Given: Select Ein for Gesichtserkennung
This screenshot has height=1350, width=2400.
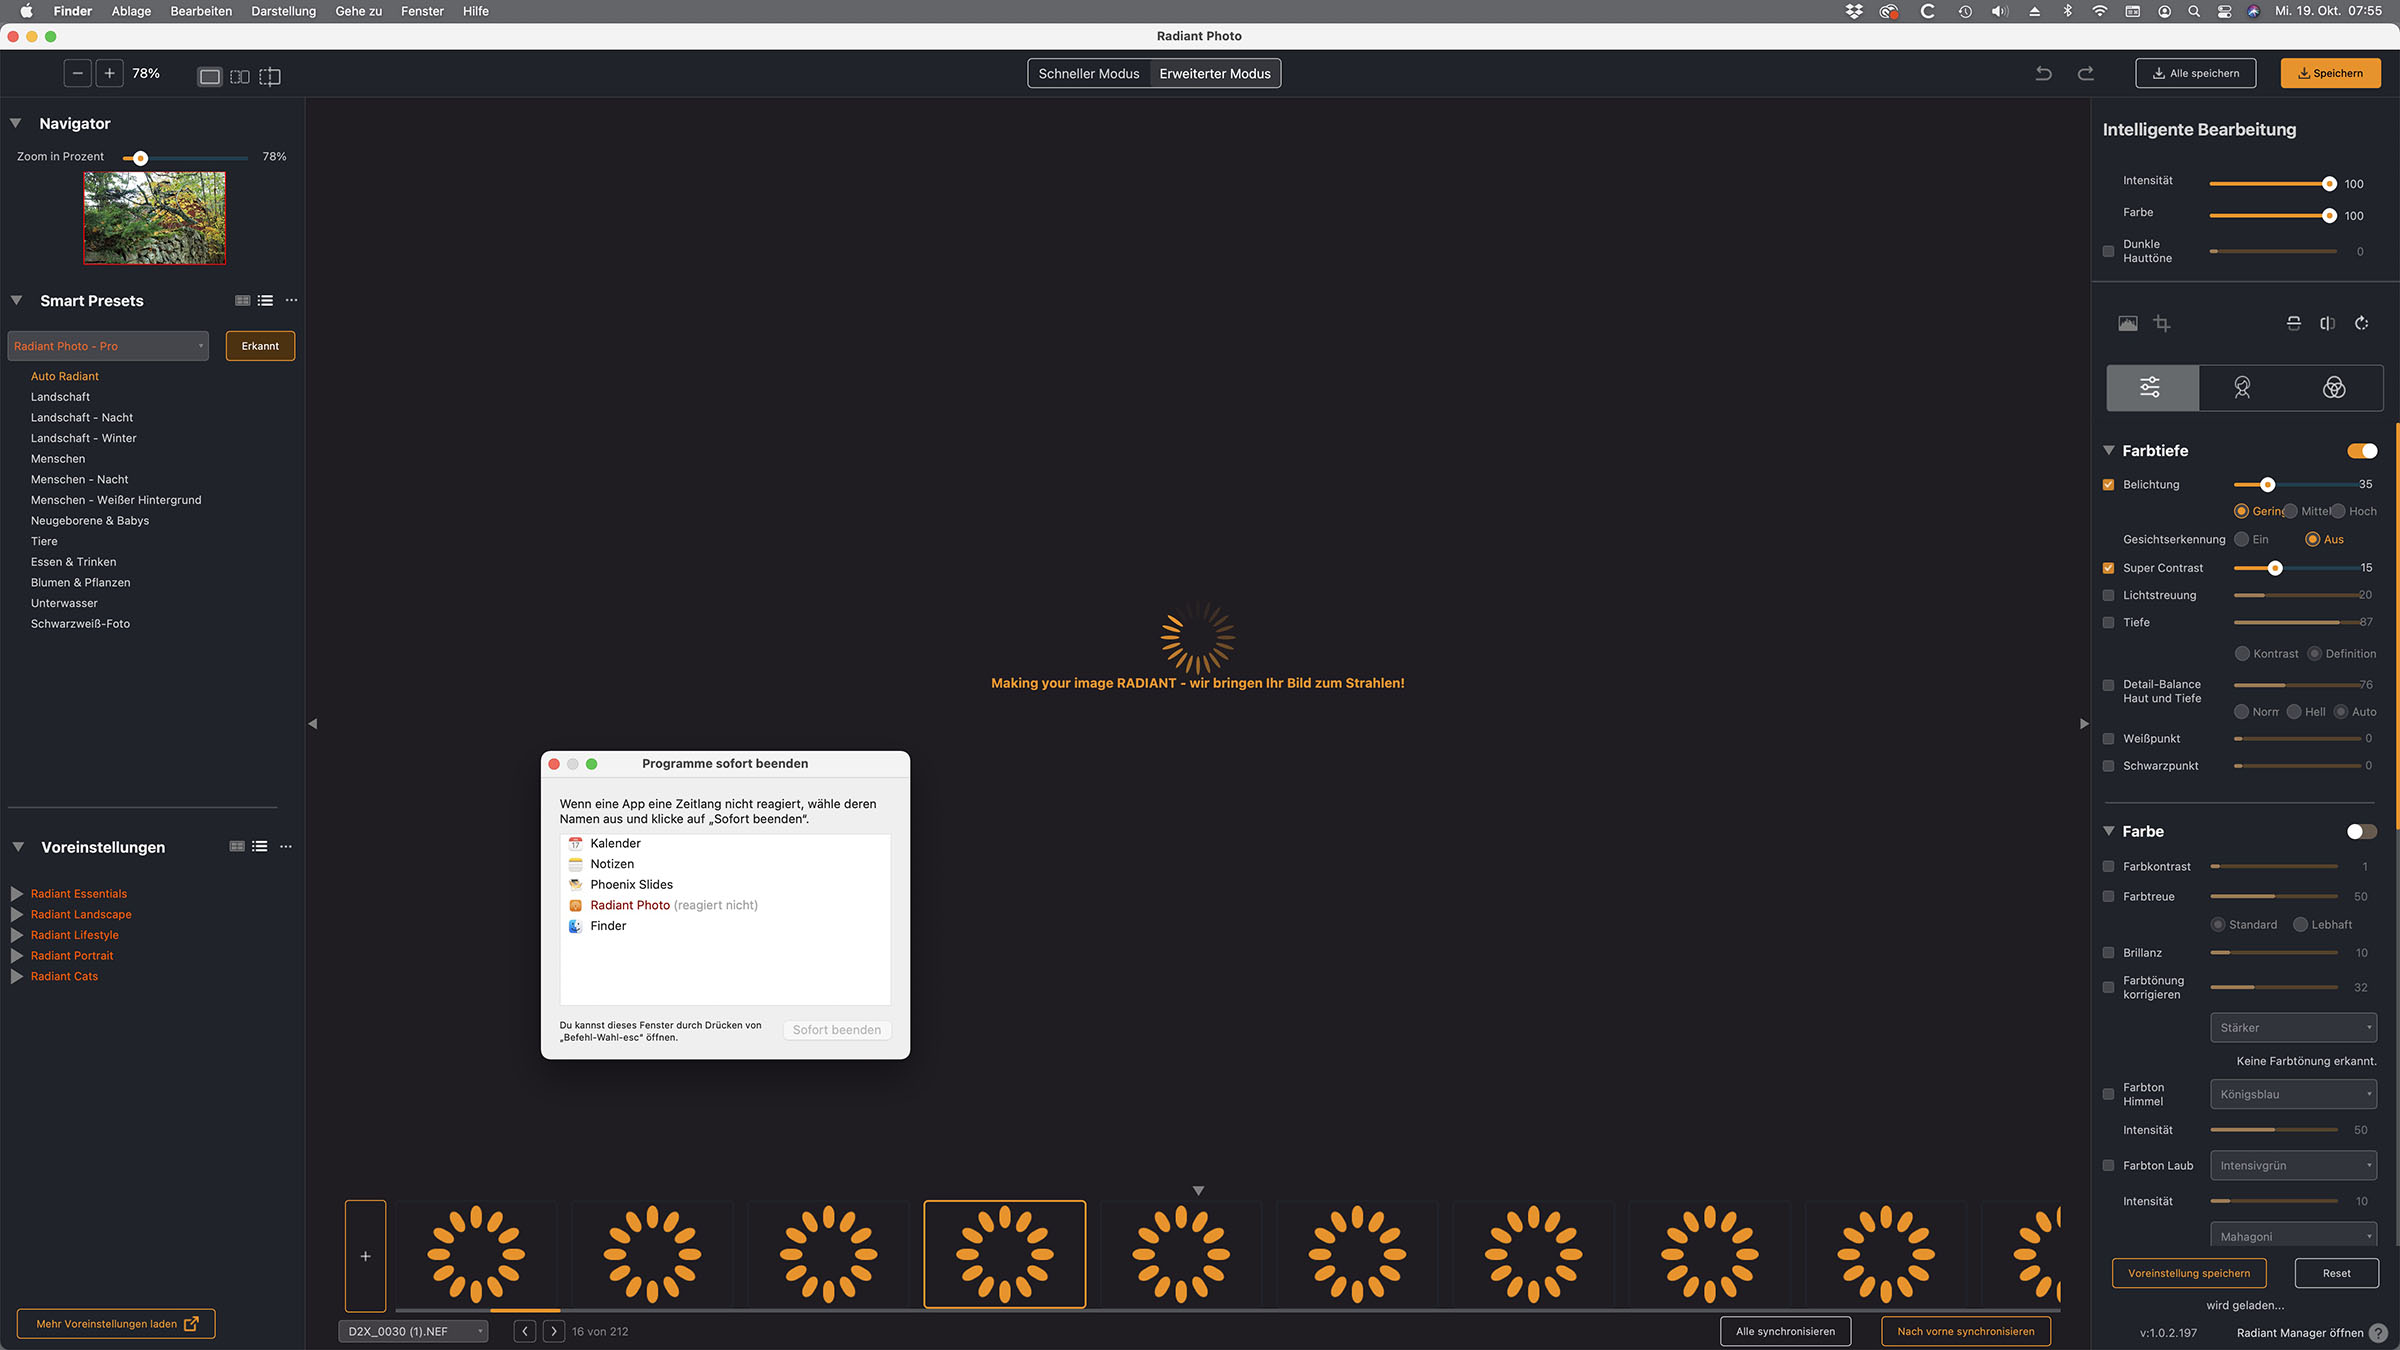Looking at the screenshot, I should (2242, 540).
